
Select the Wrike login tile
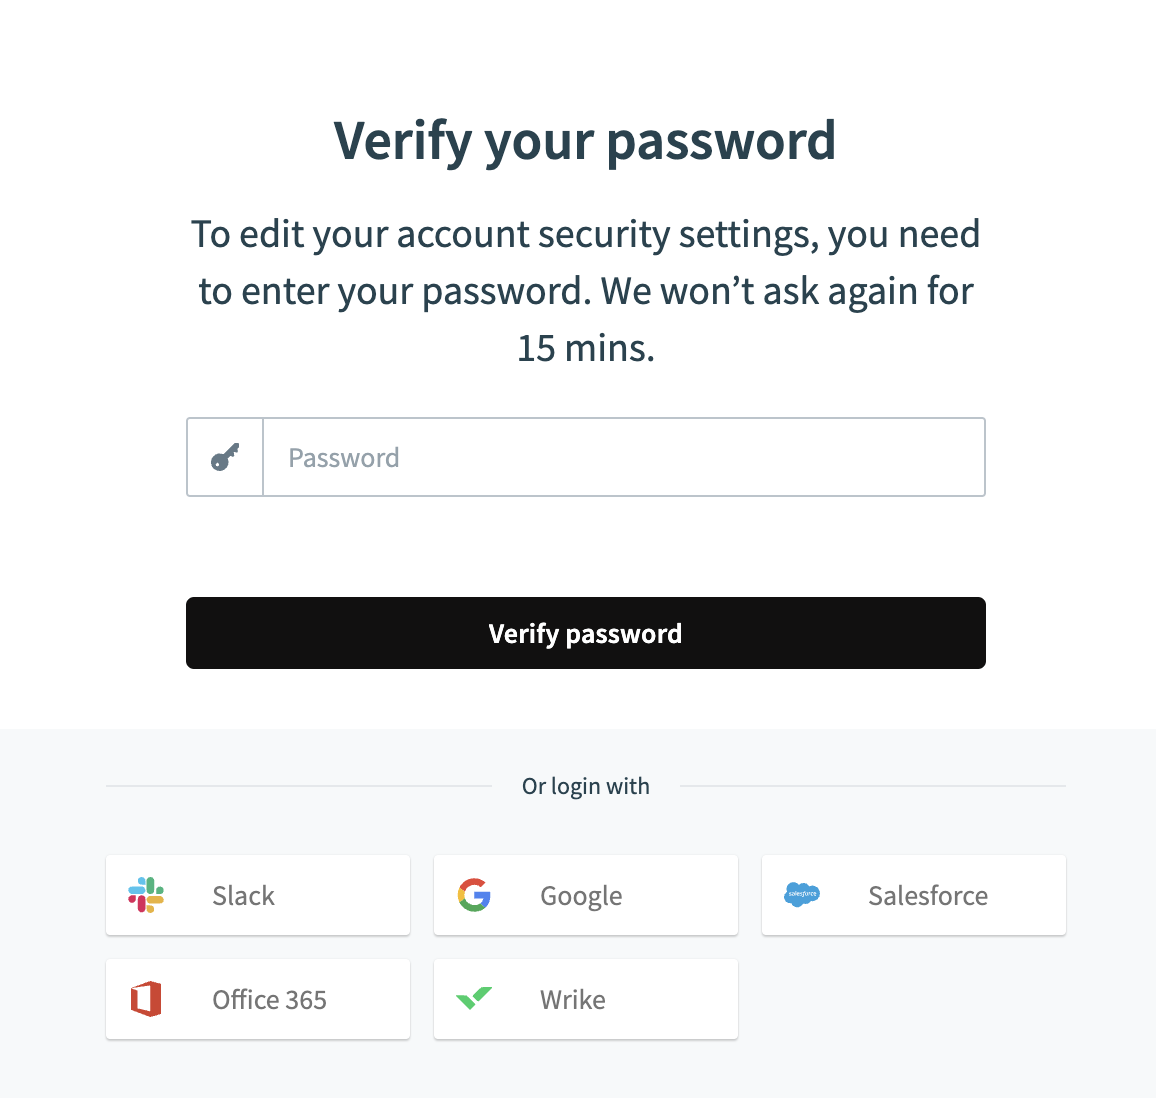click(x=585, y=998)
